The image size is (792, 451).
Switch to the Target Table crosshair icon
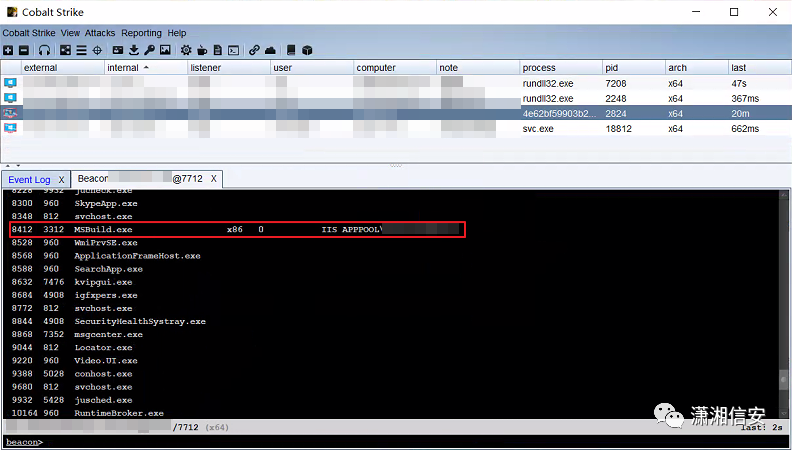(97, 50)
